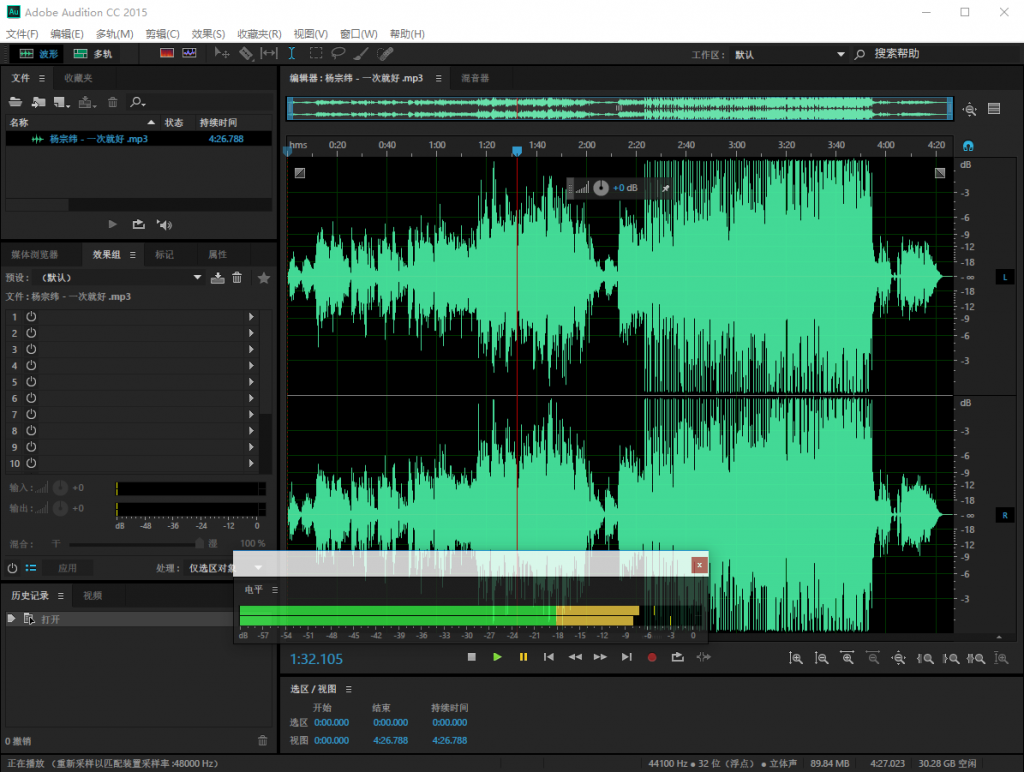Viewport: 1024px width, 772px height.
Task: Toggle power for effect slot 7
Action: [x=31, y=414]
